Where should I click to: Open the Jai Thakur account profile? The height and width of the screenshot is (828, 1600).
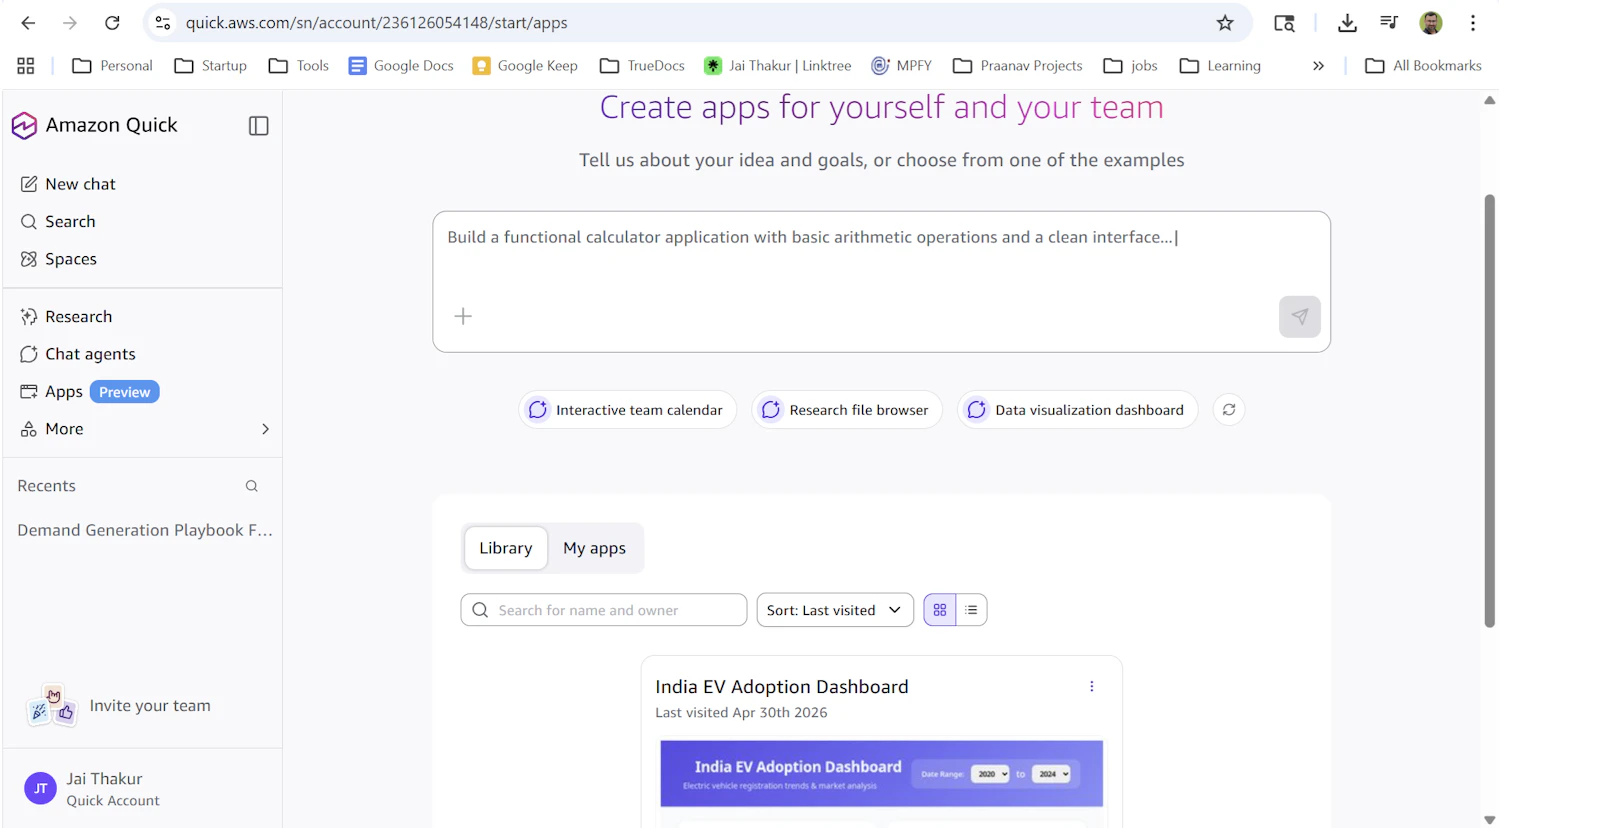point(92,789)
